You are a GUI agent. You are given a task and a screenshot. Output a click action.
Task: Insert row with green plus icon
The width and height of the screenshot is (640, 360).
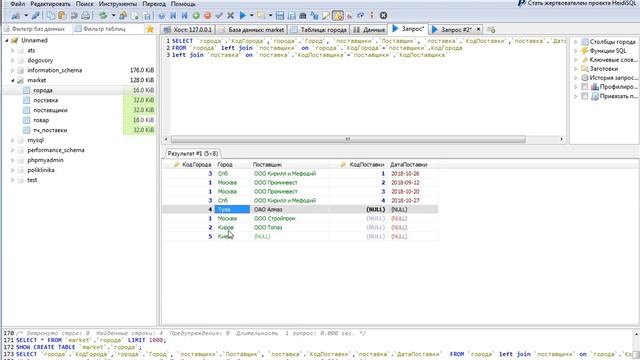tap(196, 16)
